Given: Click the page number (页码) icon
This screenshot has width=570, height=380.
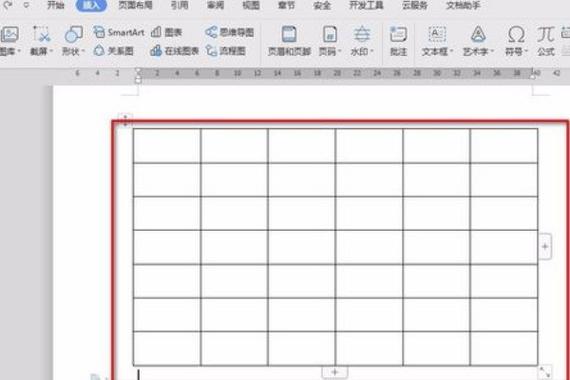Looking at the screenshot, I should (x=330, y=35).
